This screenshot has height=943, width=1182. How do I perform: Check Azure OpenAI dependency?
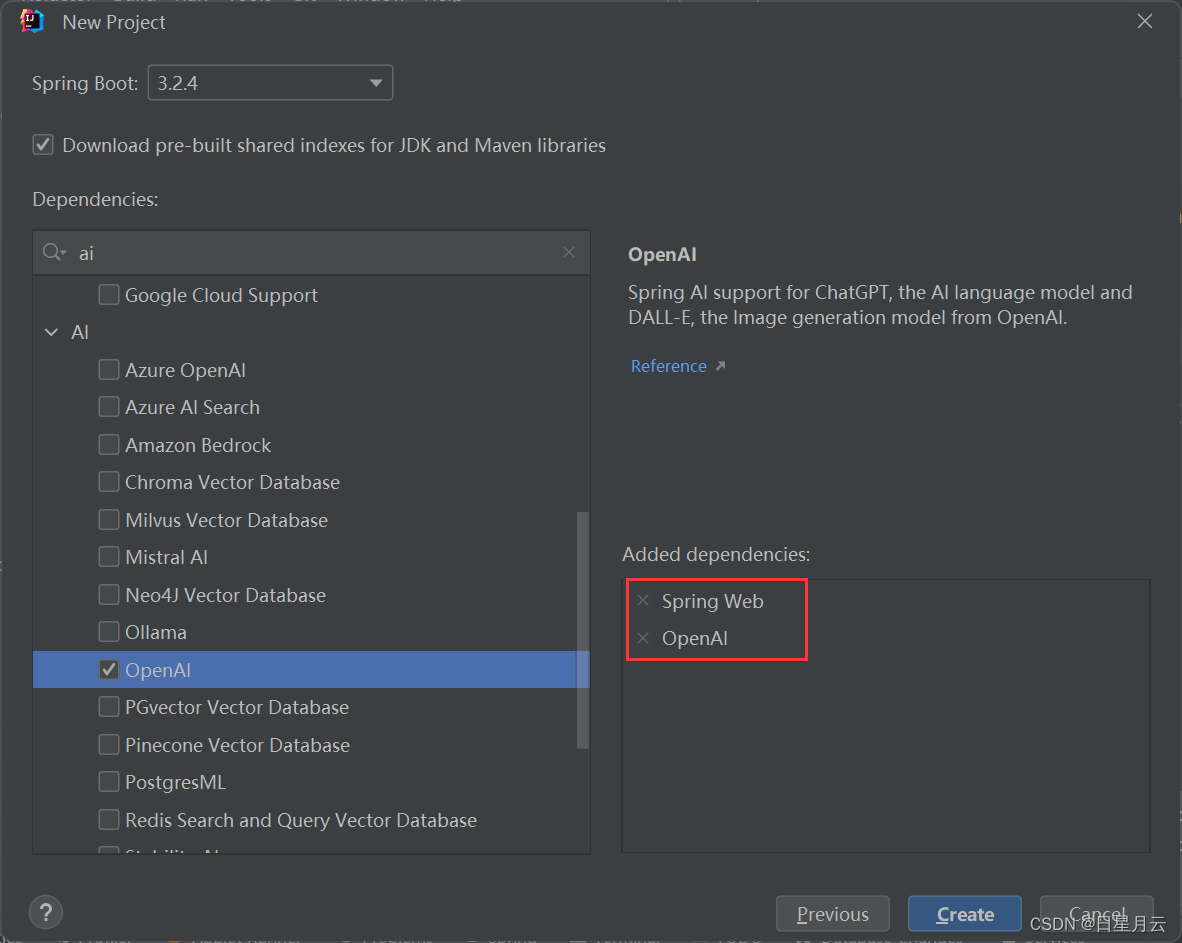109,370
